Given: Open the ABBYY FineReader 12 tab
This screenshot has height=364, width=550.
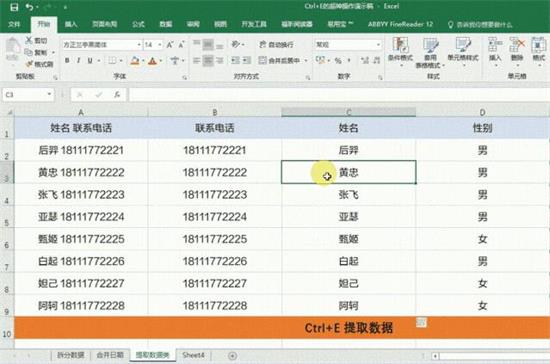Looking at the screenshot, I should tap(400, 24).
